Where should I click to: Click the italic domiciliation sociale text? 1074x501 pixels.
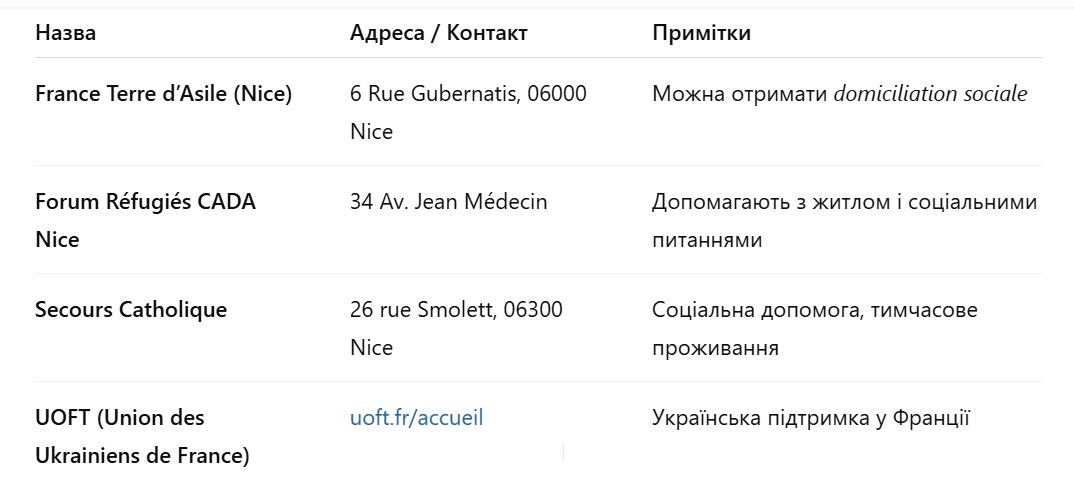pos(930,94)
